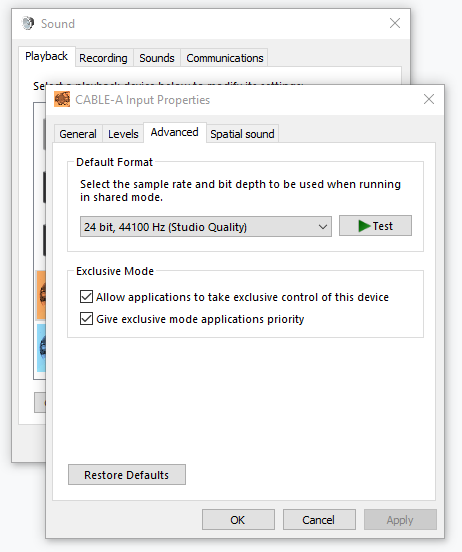
Task: Close the Sound window
Action: (395, 23)
